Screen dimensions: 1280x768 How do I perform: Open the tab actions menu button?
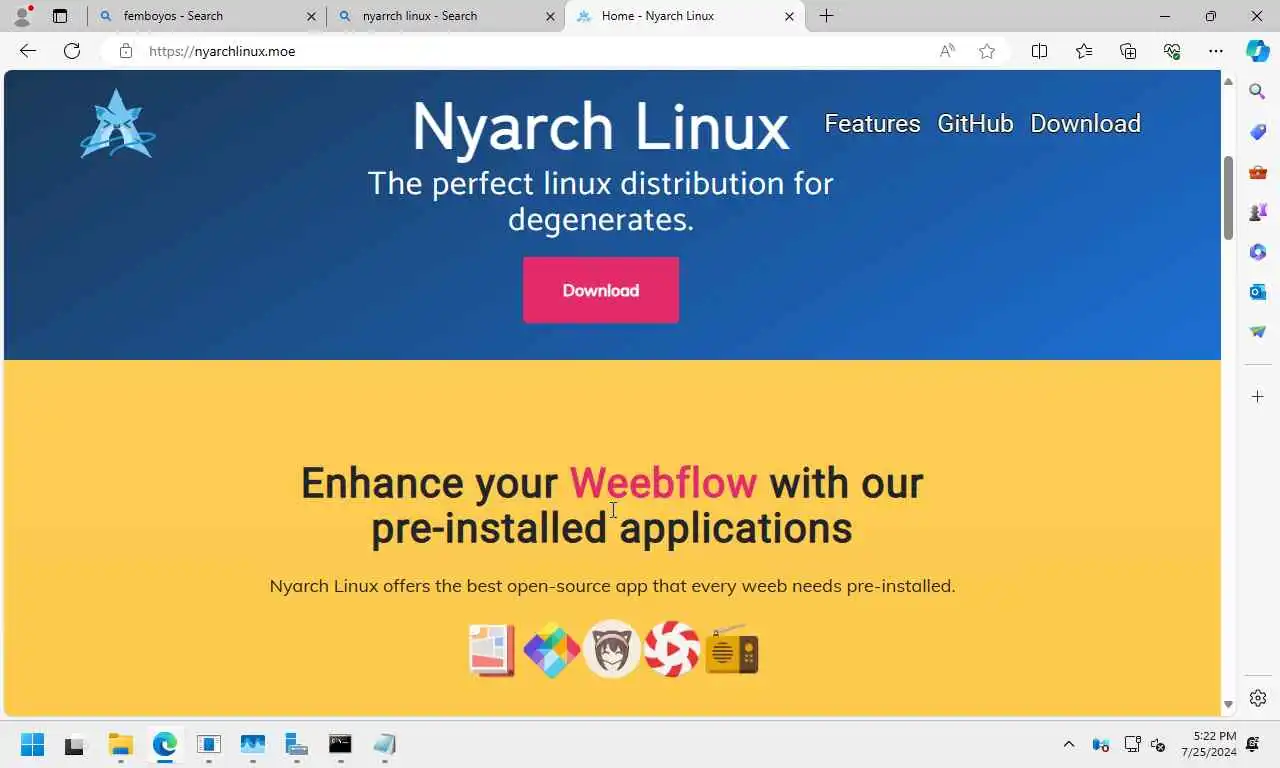point(60,16)
